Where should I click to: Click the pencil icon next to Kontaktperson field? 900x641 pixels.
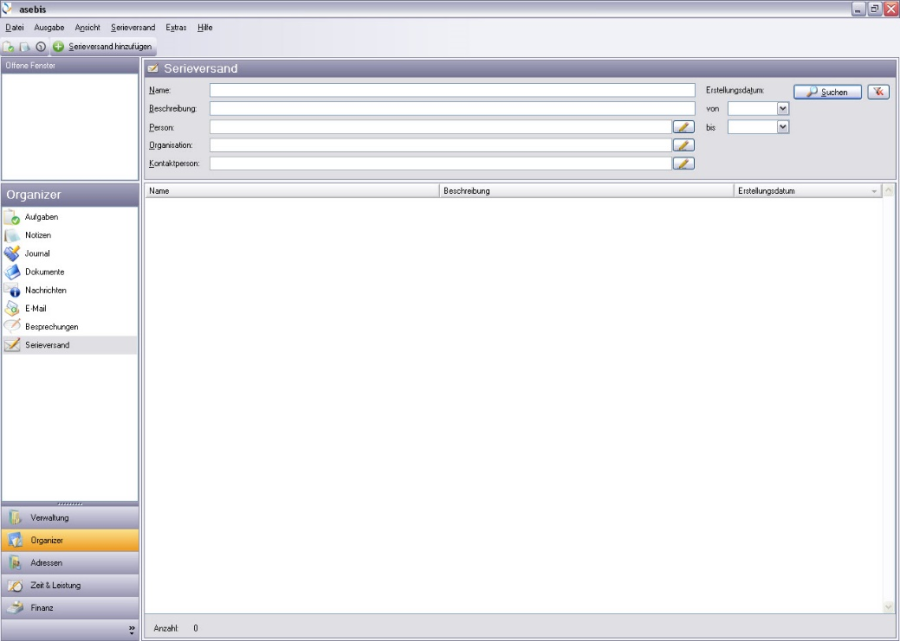click(x=683, y=163)
